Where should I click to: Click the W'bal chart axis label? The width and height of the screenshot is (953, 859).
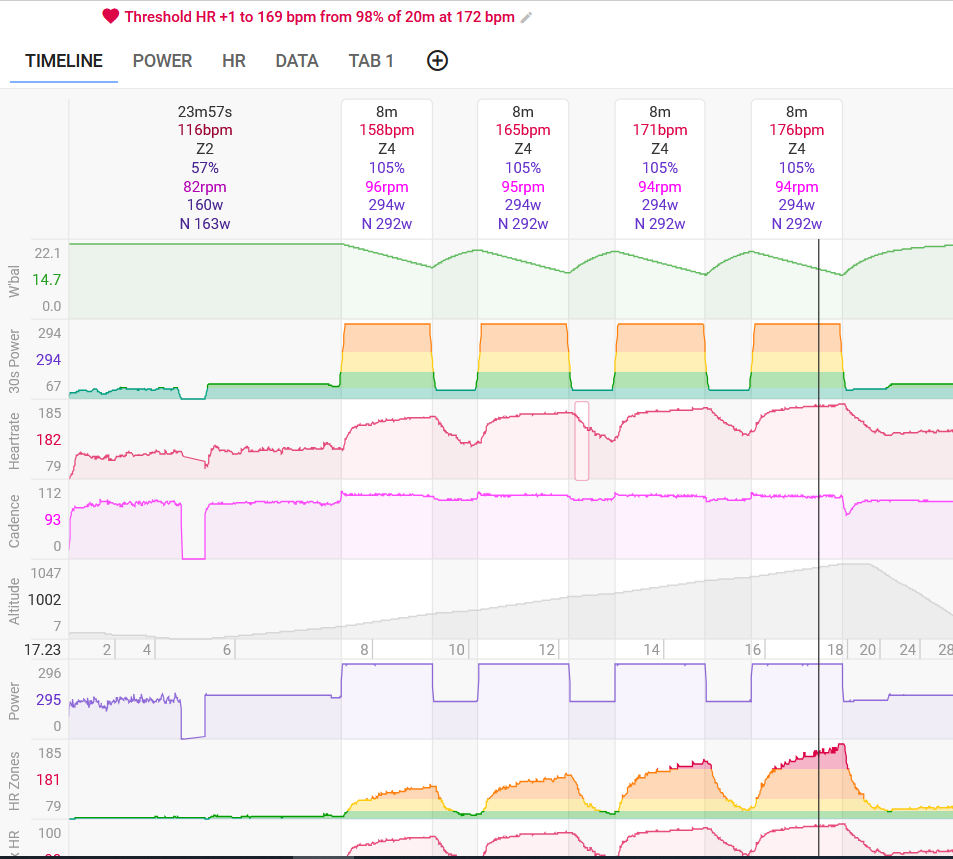(x=13, y=281)
